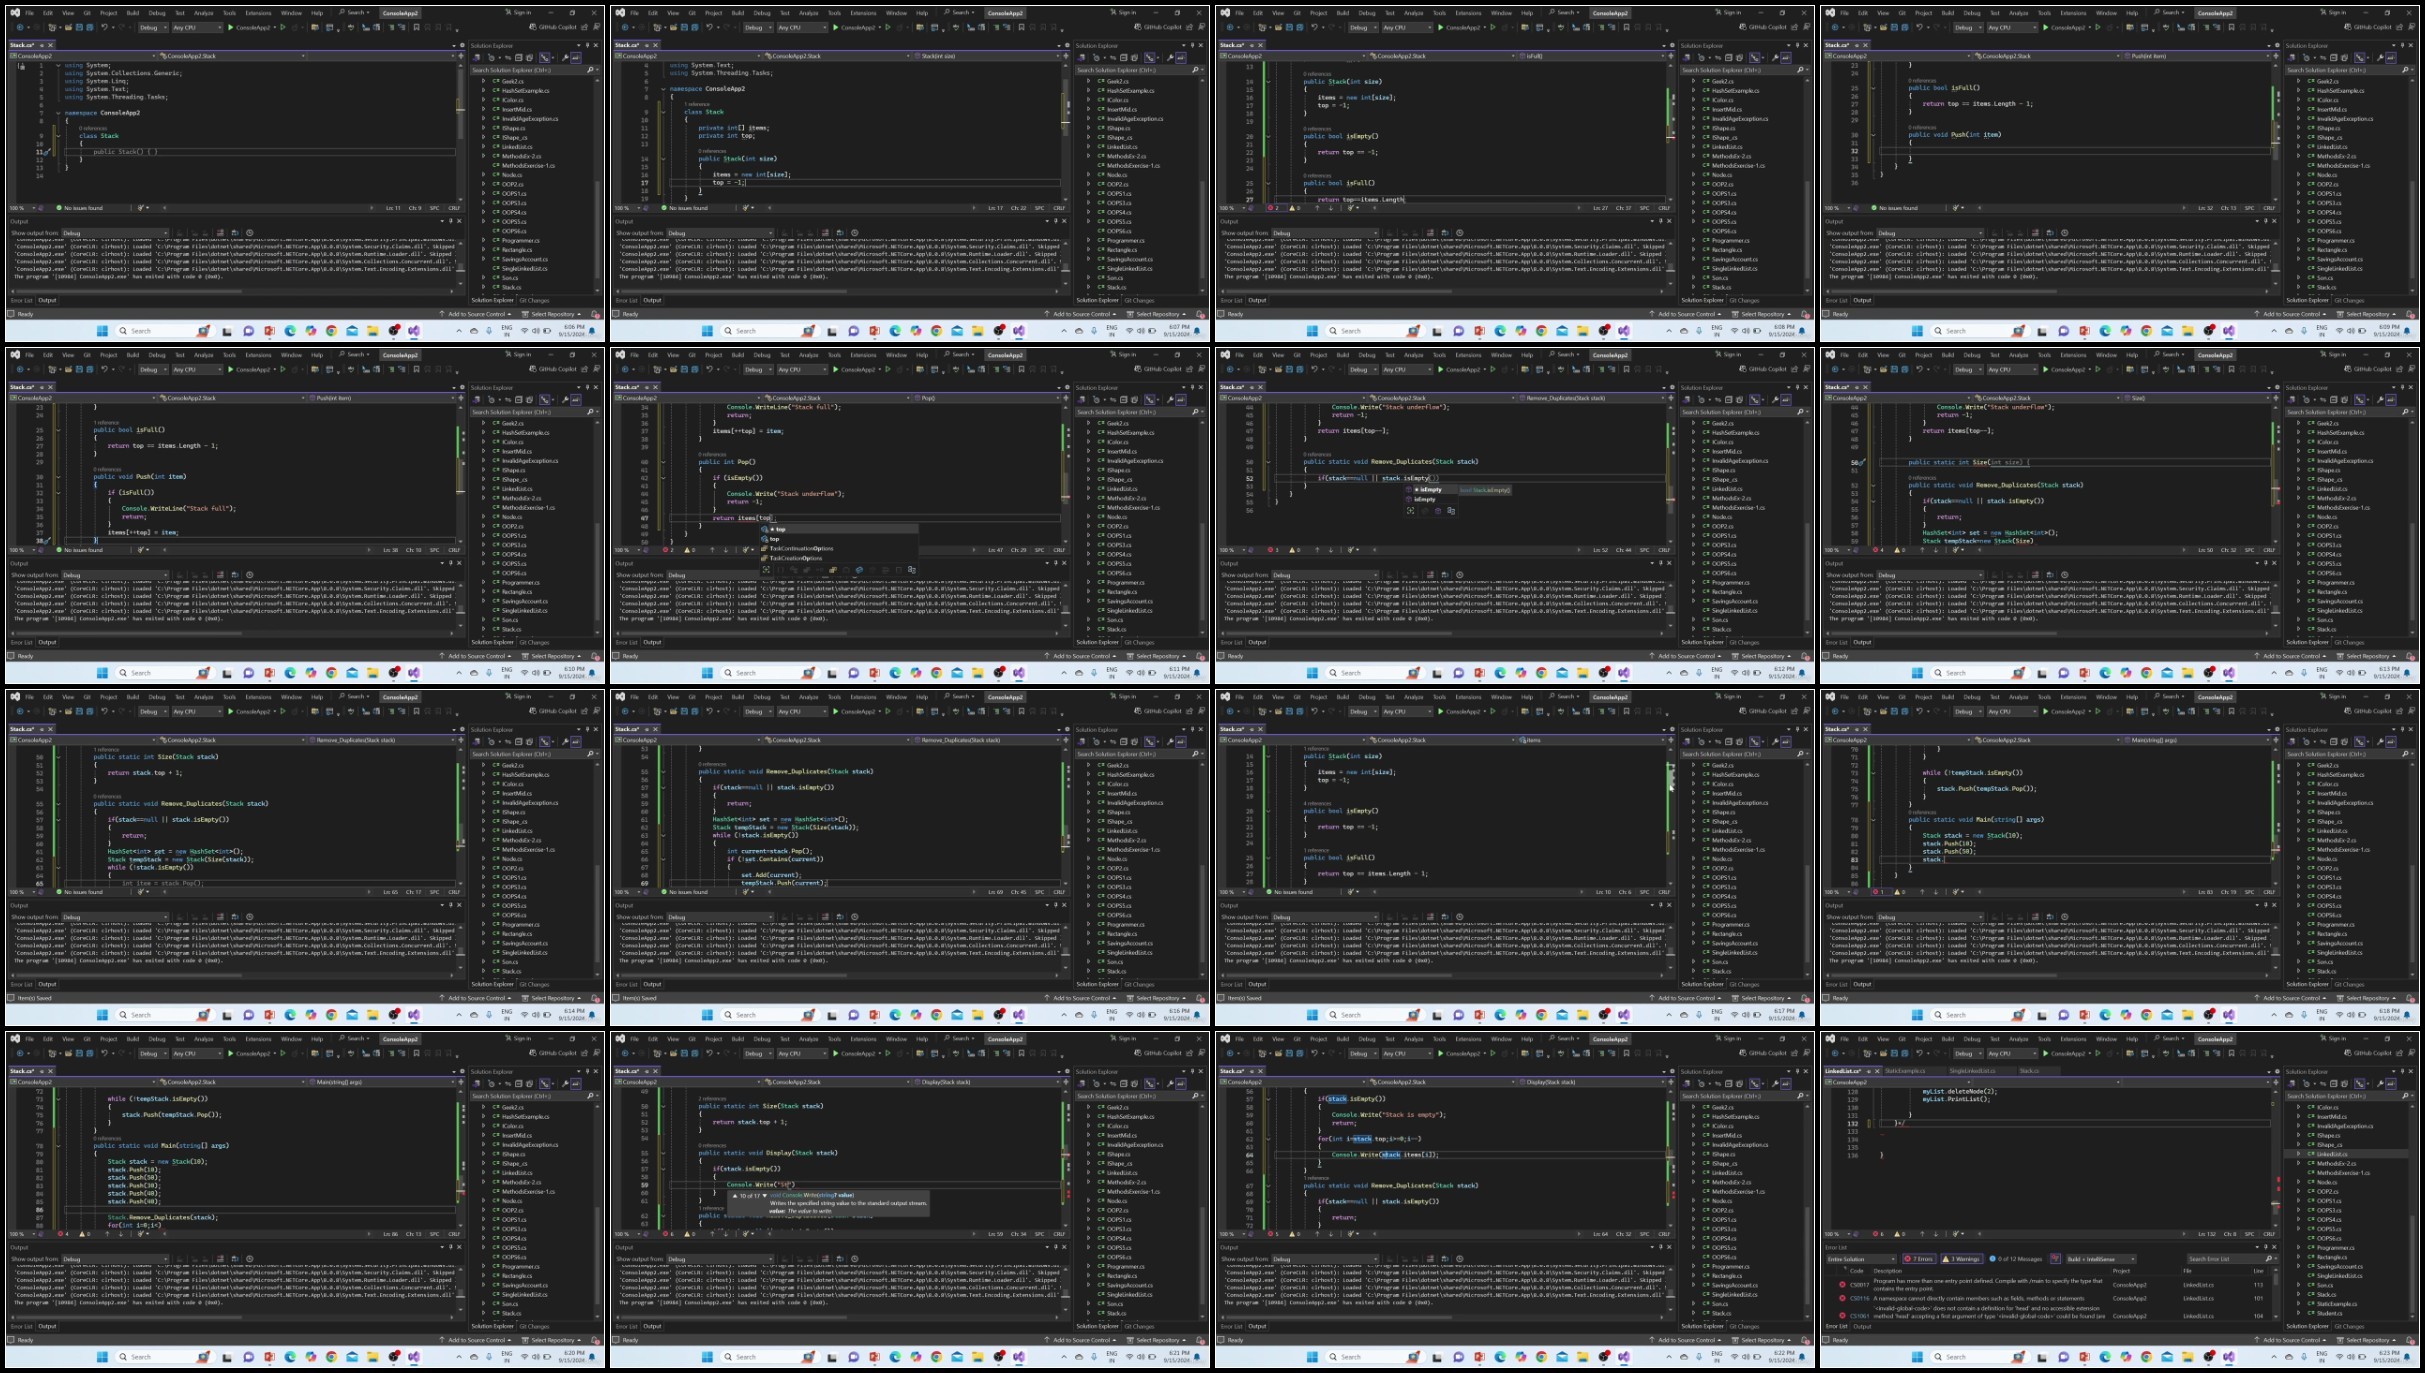Open the Entire Solution scope dropdown
Viewport: 2425px width, 1373px height.
pyautogui.click(x=1861, y=1259)
